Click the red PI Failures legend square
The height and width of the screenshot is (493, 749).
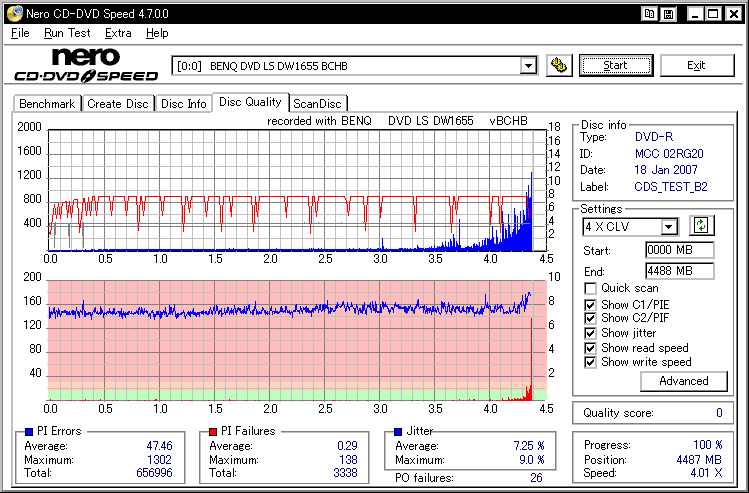(x=212, y=431)
